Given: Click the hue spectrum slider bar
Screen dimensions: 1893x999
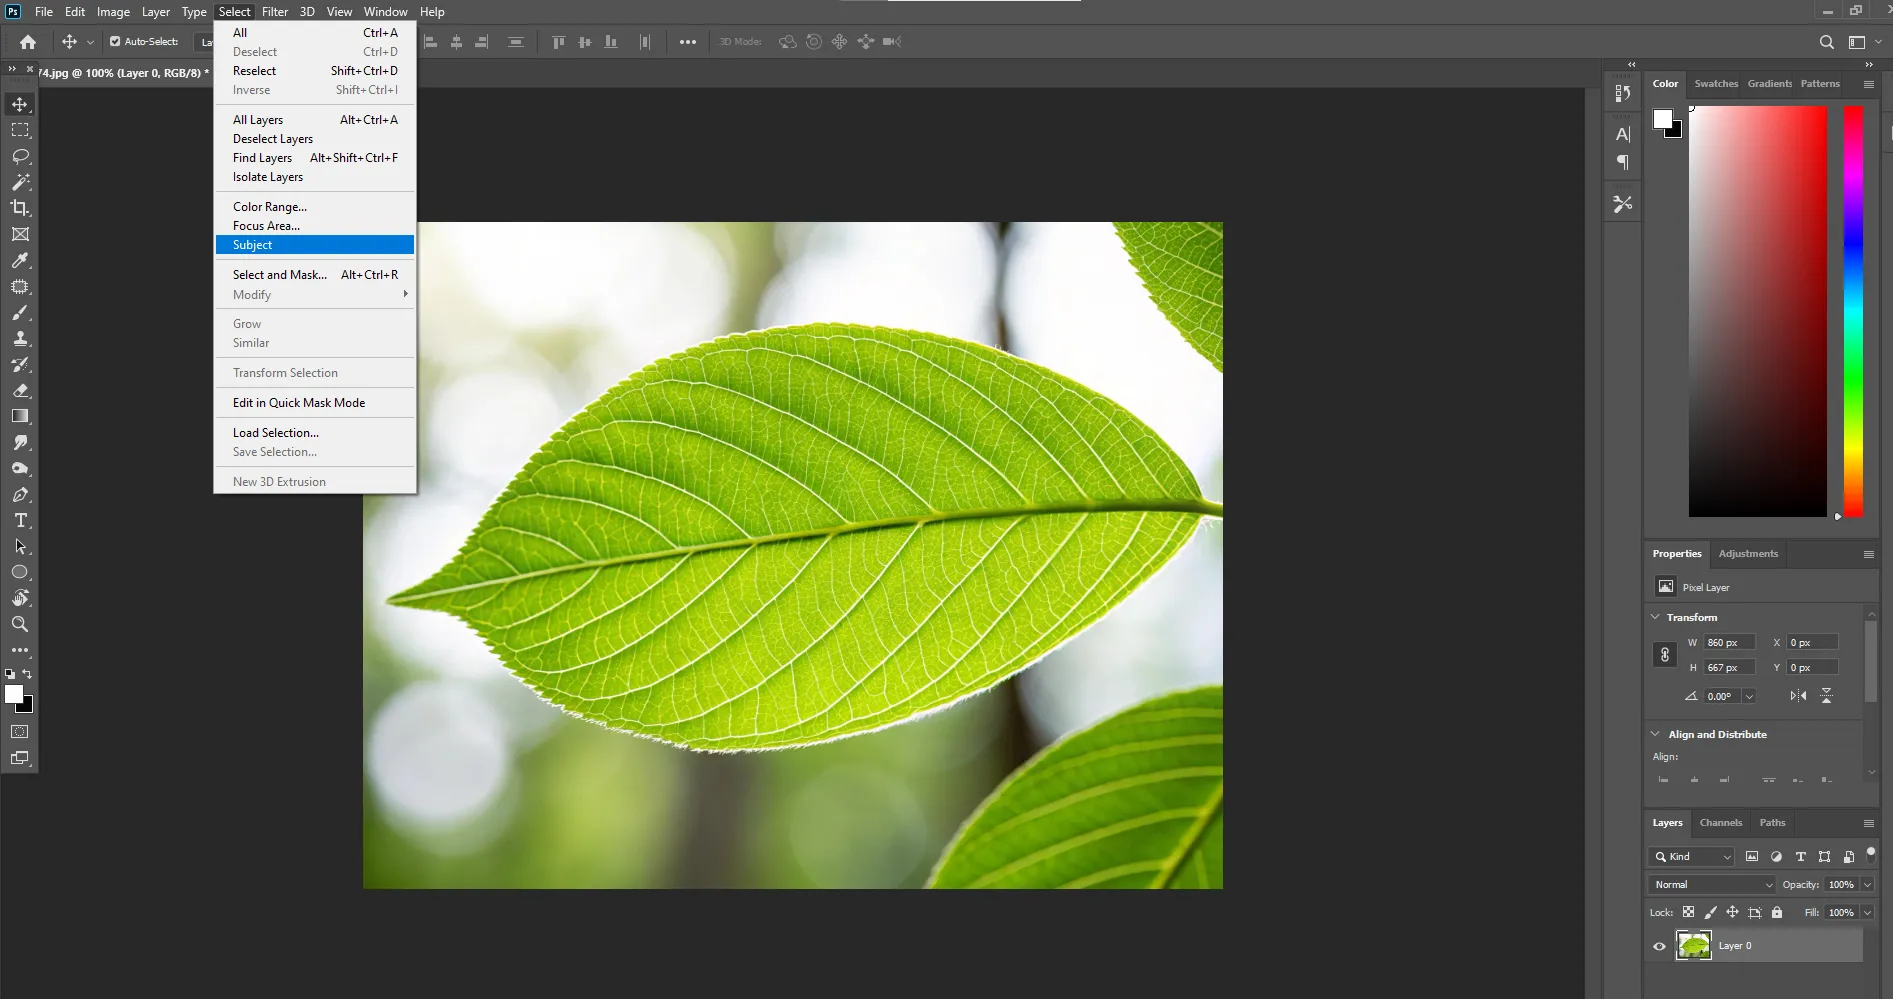Looking at the screenshot, I should 1853,310.
